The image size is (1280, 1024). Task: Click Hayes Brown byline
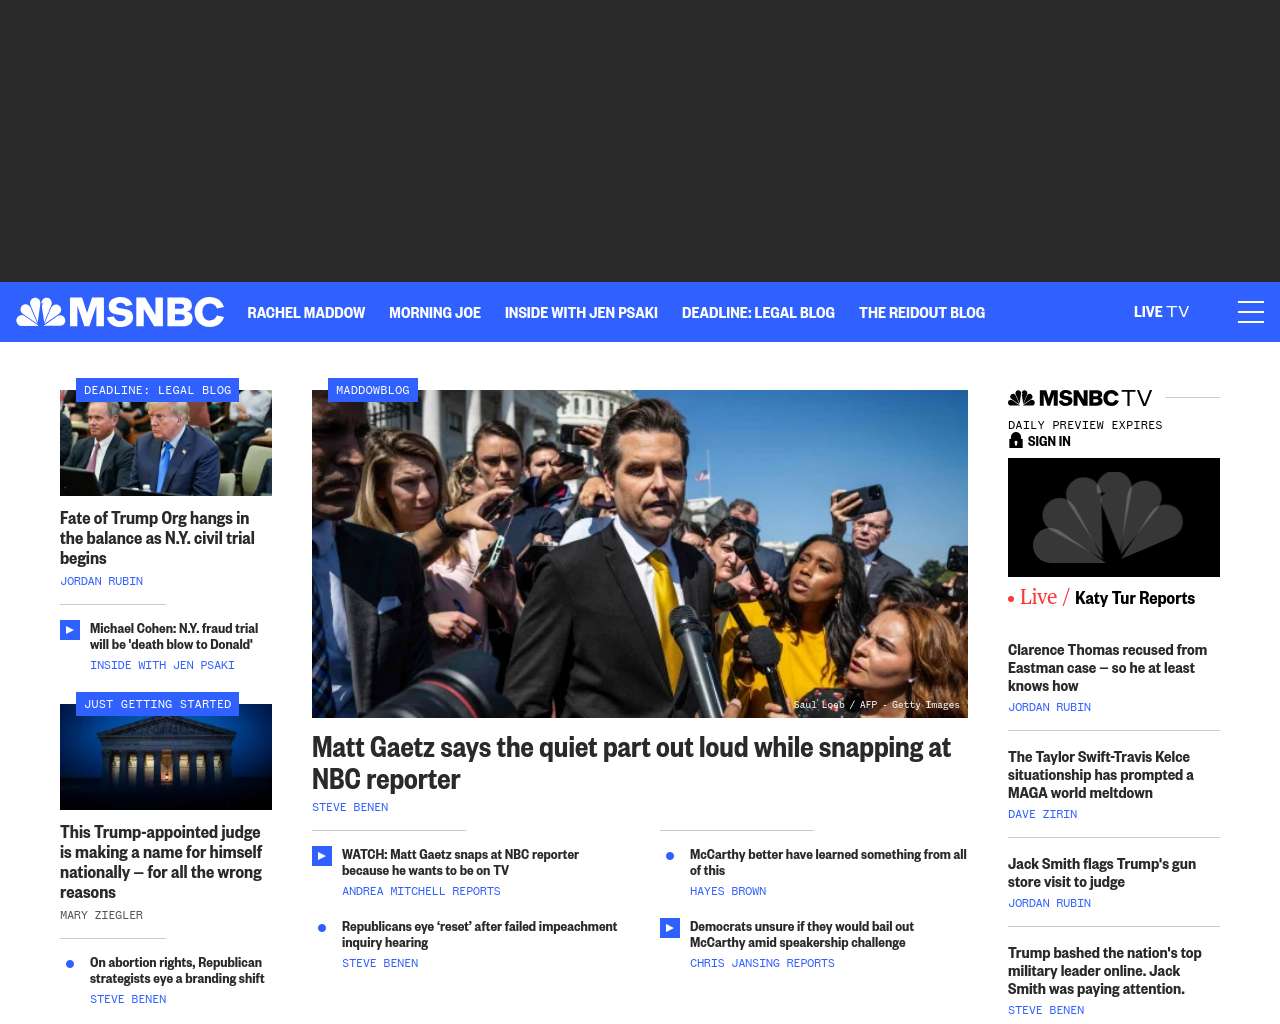click(728, 891)
